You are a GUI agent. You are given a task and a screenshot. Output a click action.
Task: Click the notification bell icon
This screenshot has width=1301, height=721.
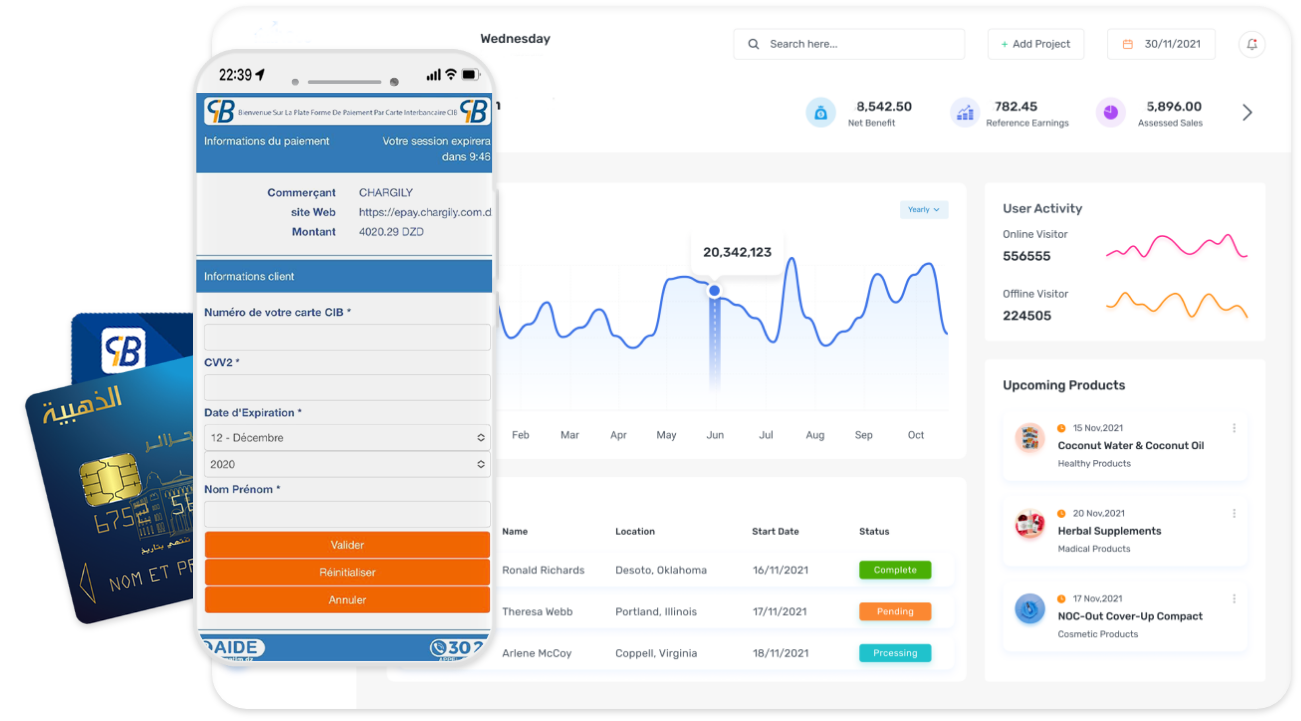[1251, 44]
